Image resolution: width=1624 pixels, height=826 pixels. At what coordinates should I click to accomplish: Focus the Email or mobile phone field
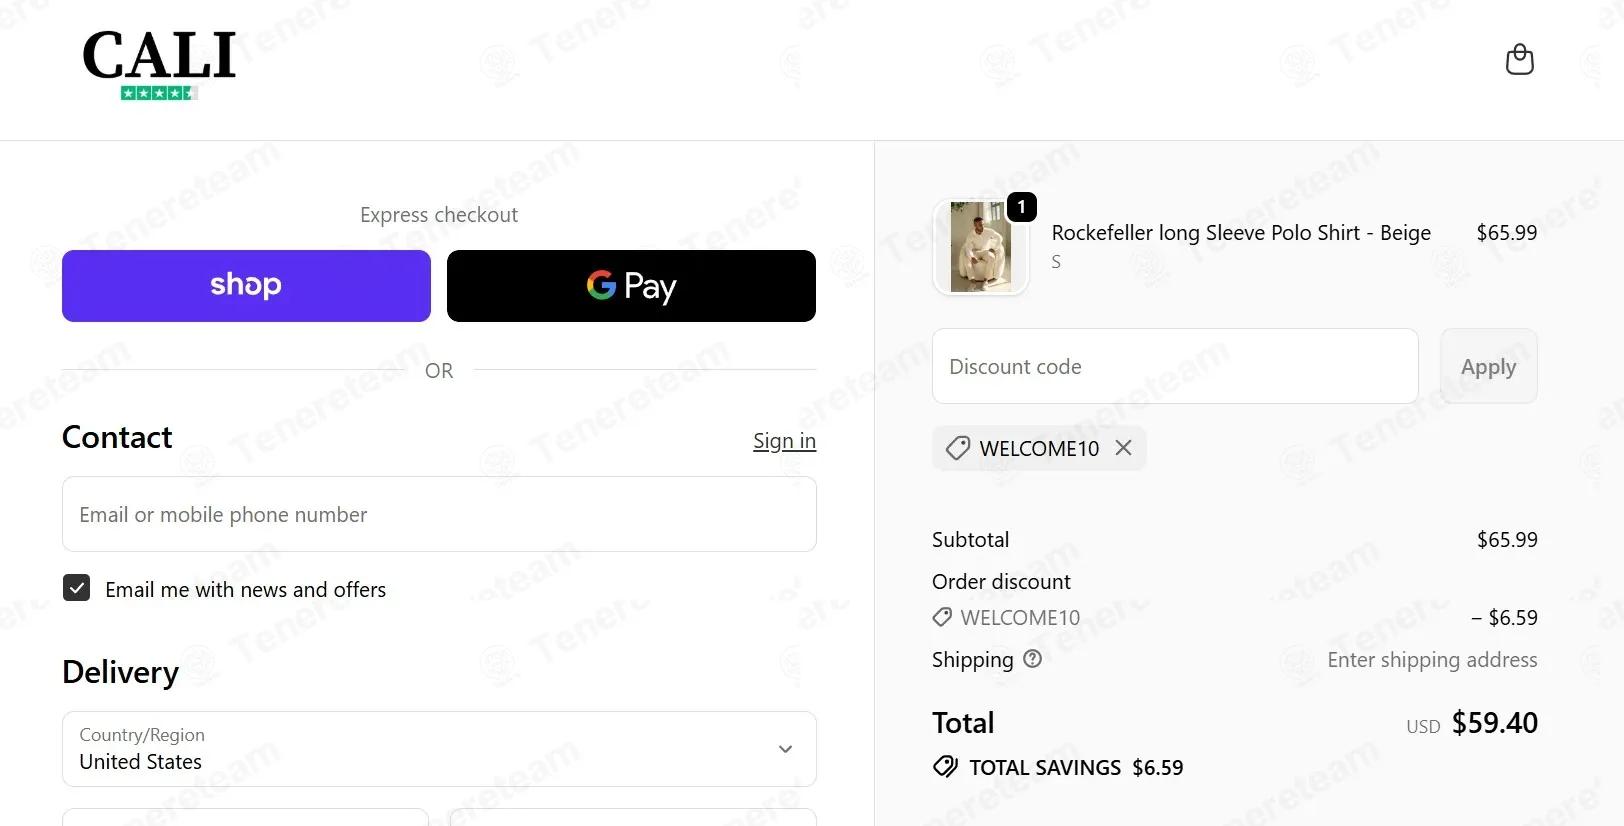(439, 514)
